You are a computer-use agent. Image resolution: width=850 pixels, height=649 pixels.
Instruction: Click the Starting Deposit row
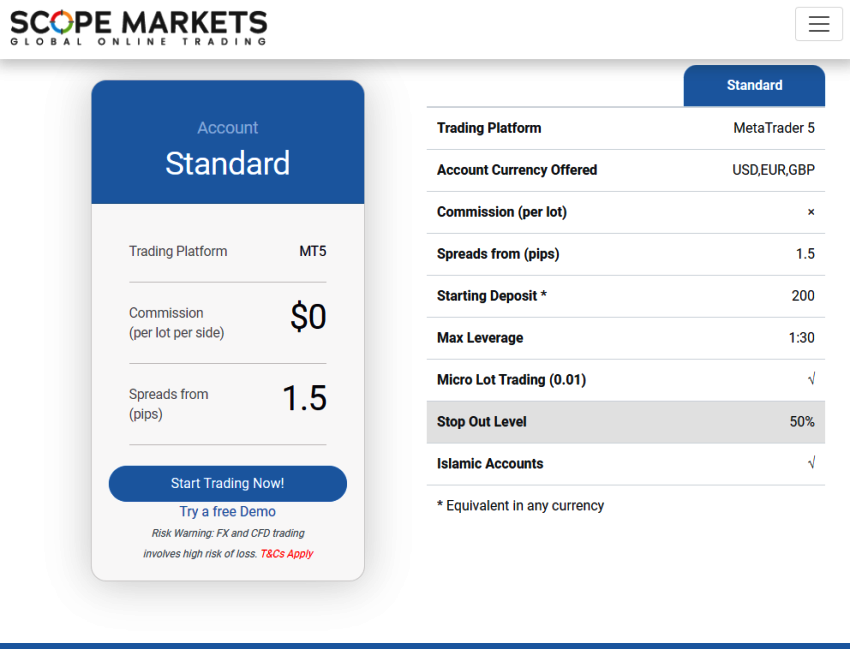626,296
